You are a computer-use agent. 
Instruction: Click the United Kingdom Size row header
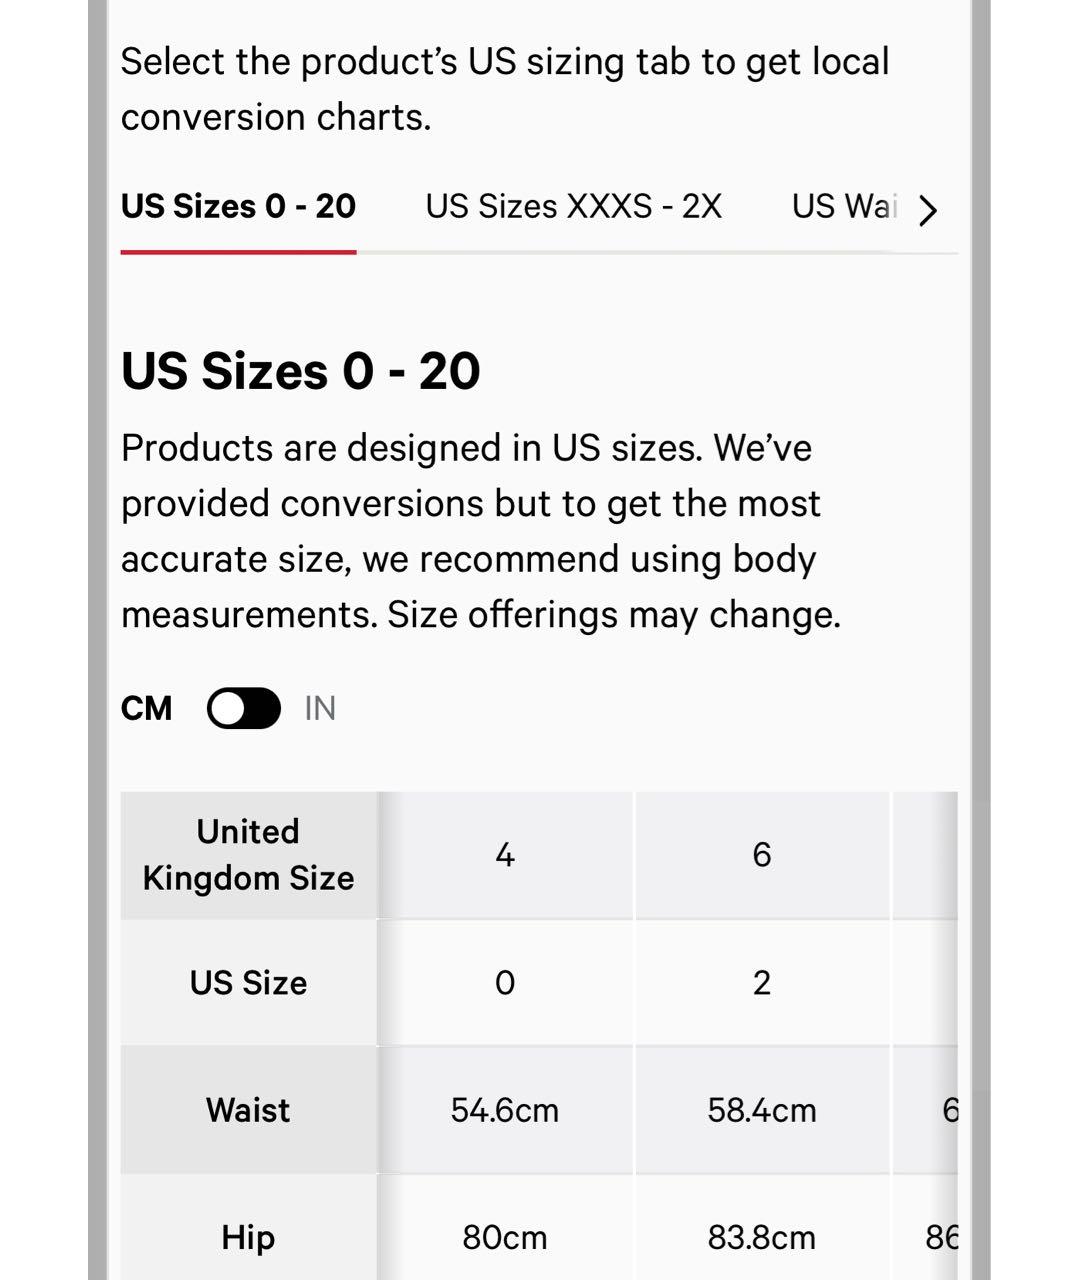(248, 855)
